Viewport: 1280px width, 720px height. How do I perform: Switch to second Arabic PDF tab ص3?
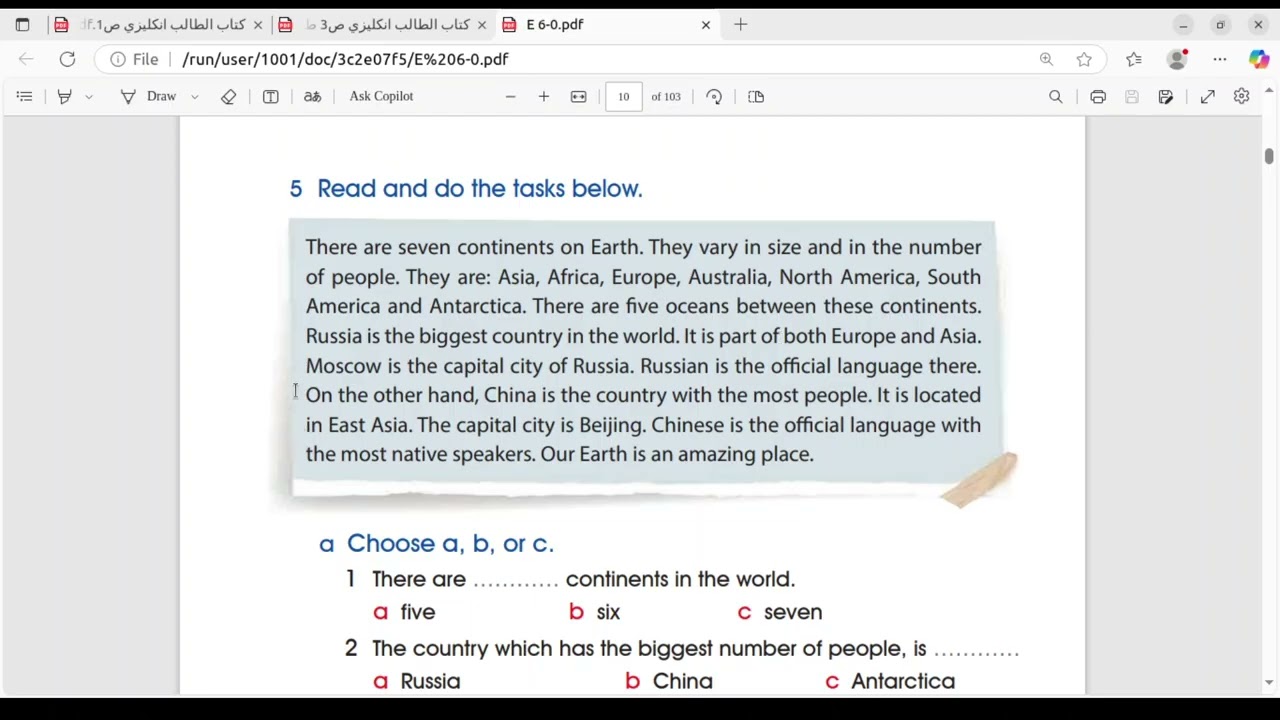[382, 24]
